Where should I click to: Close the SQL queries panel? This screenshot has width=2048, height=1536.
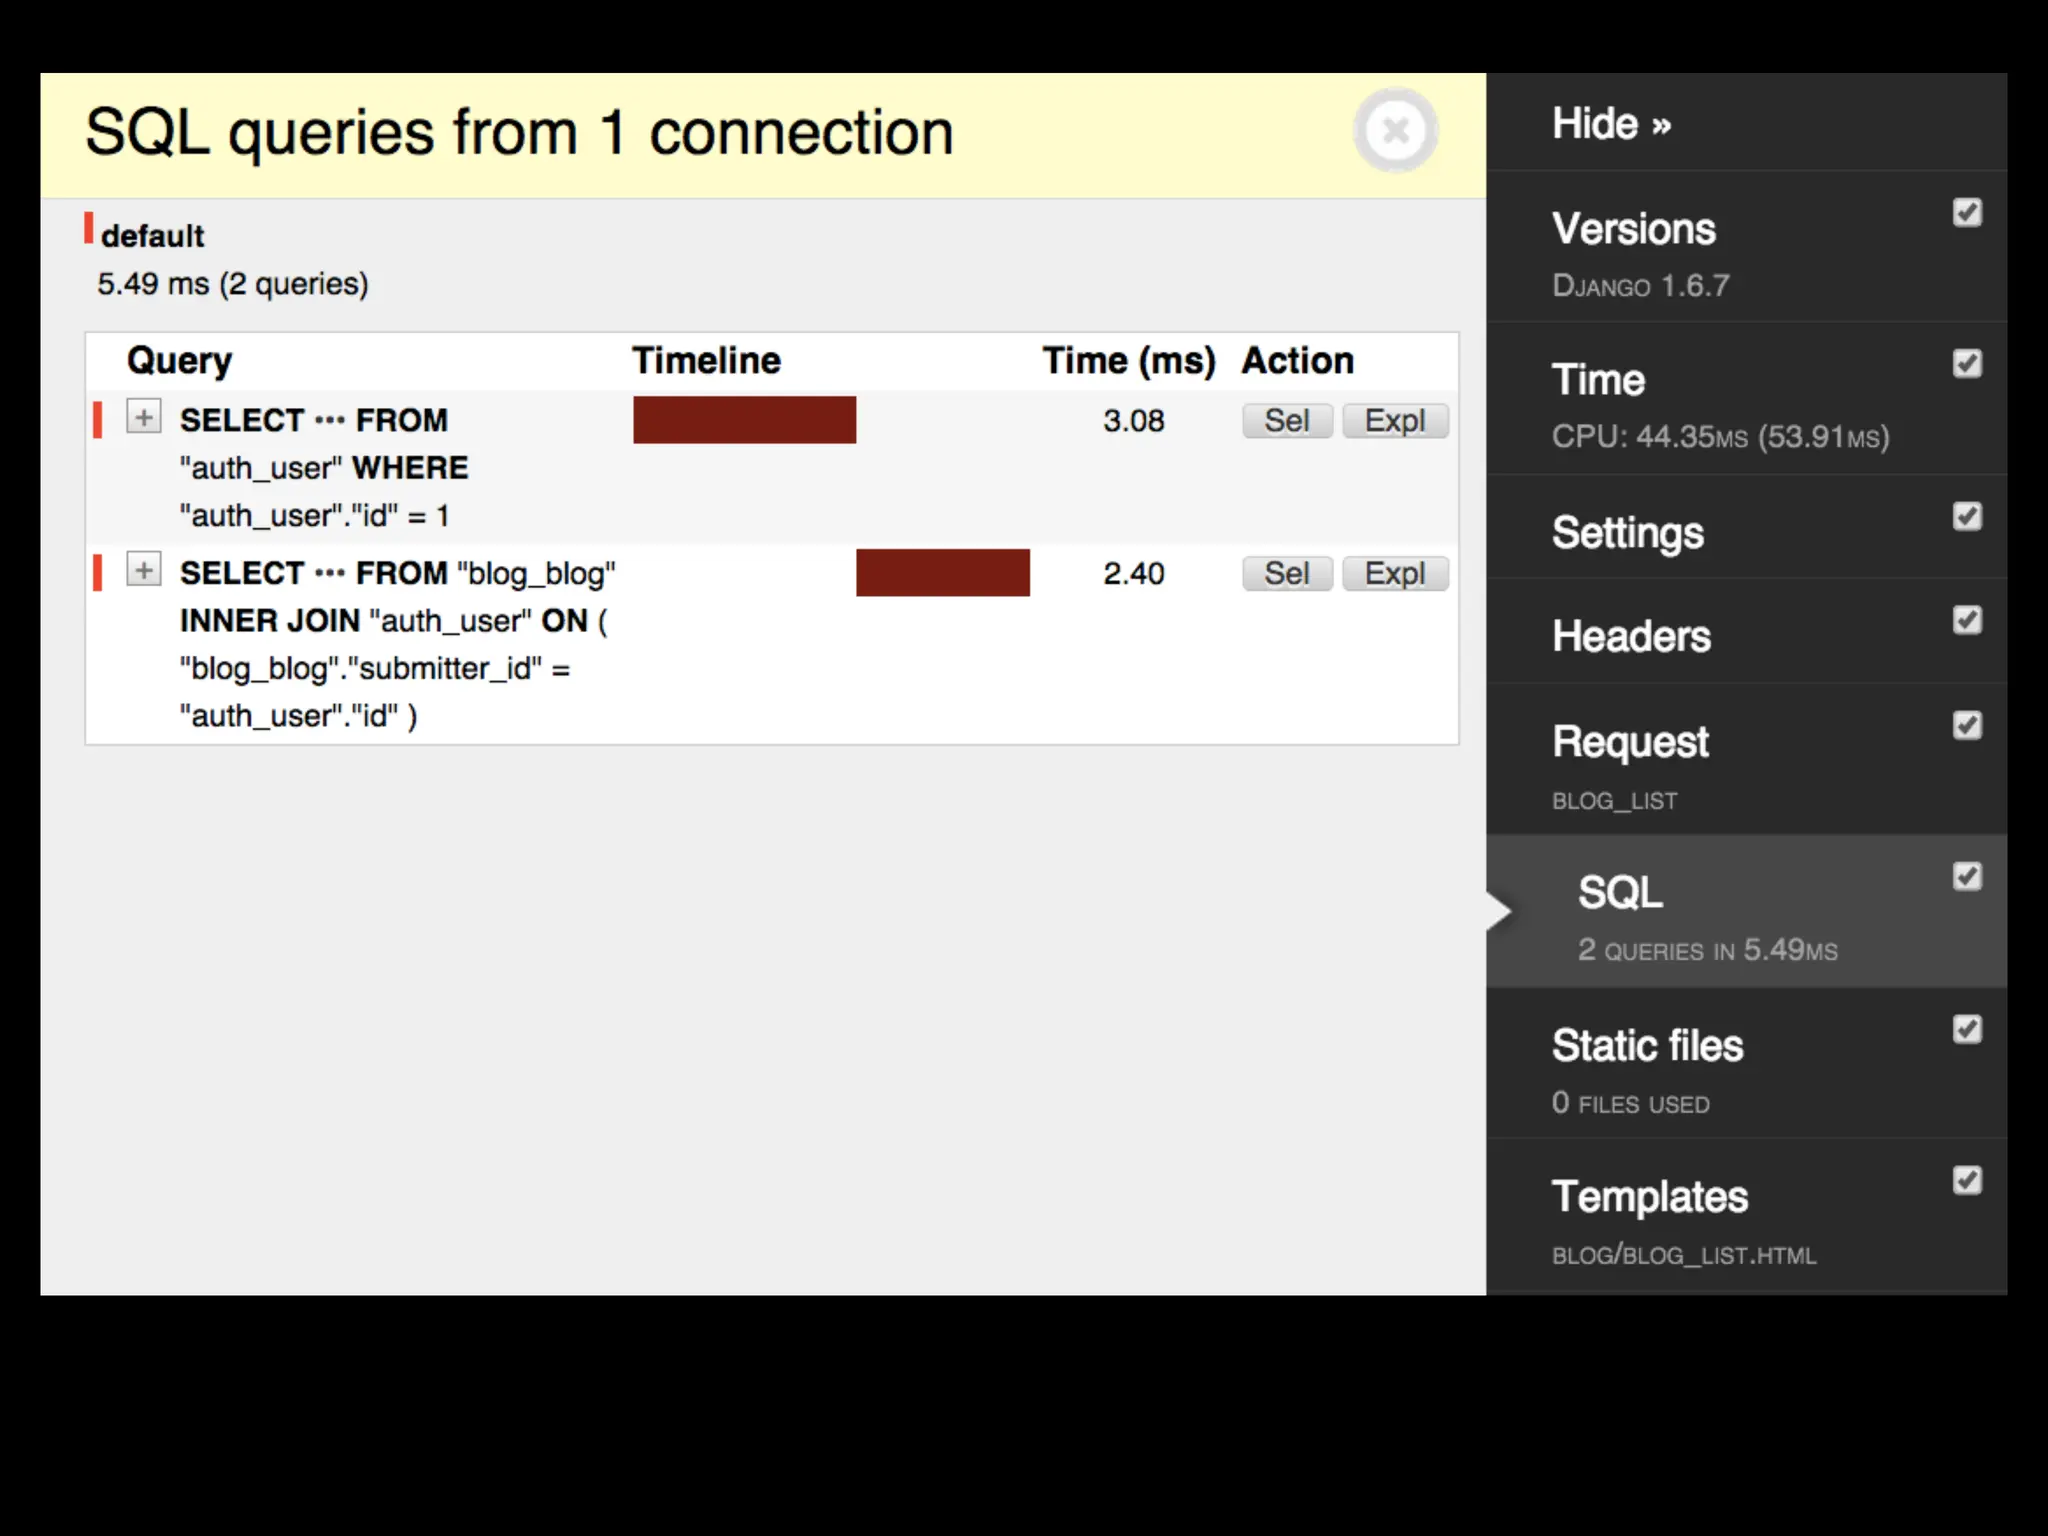pos(1396,130)
